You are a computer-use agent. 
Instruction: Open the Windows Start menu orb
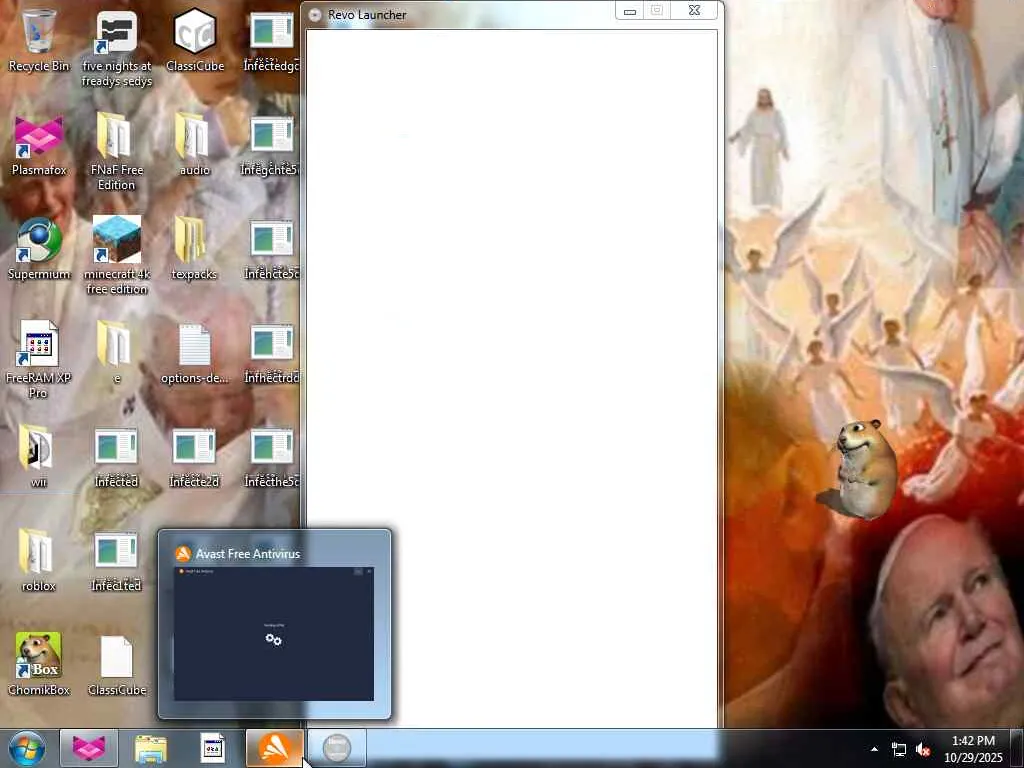click(27, 748)
